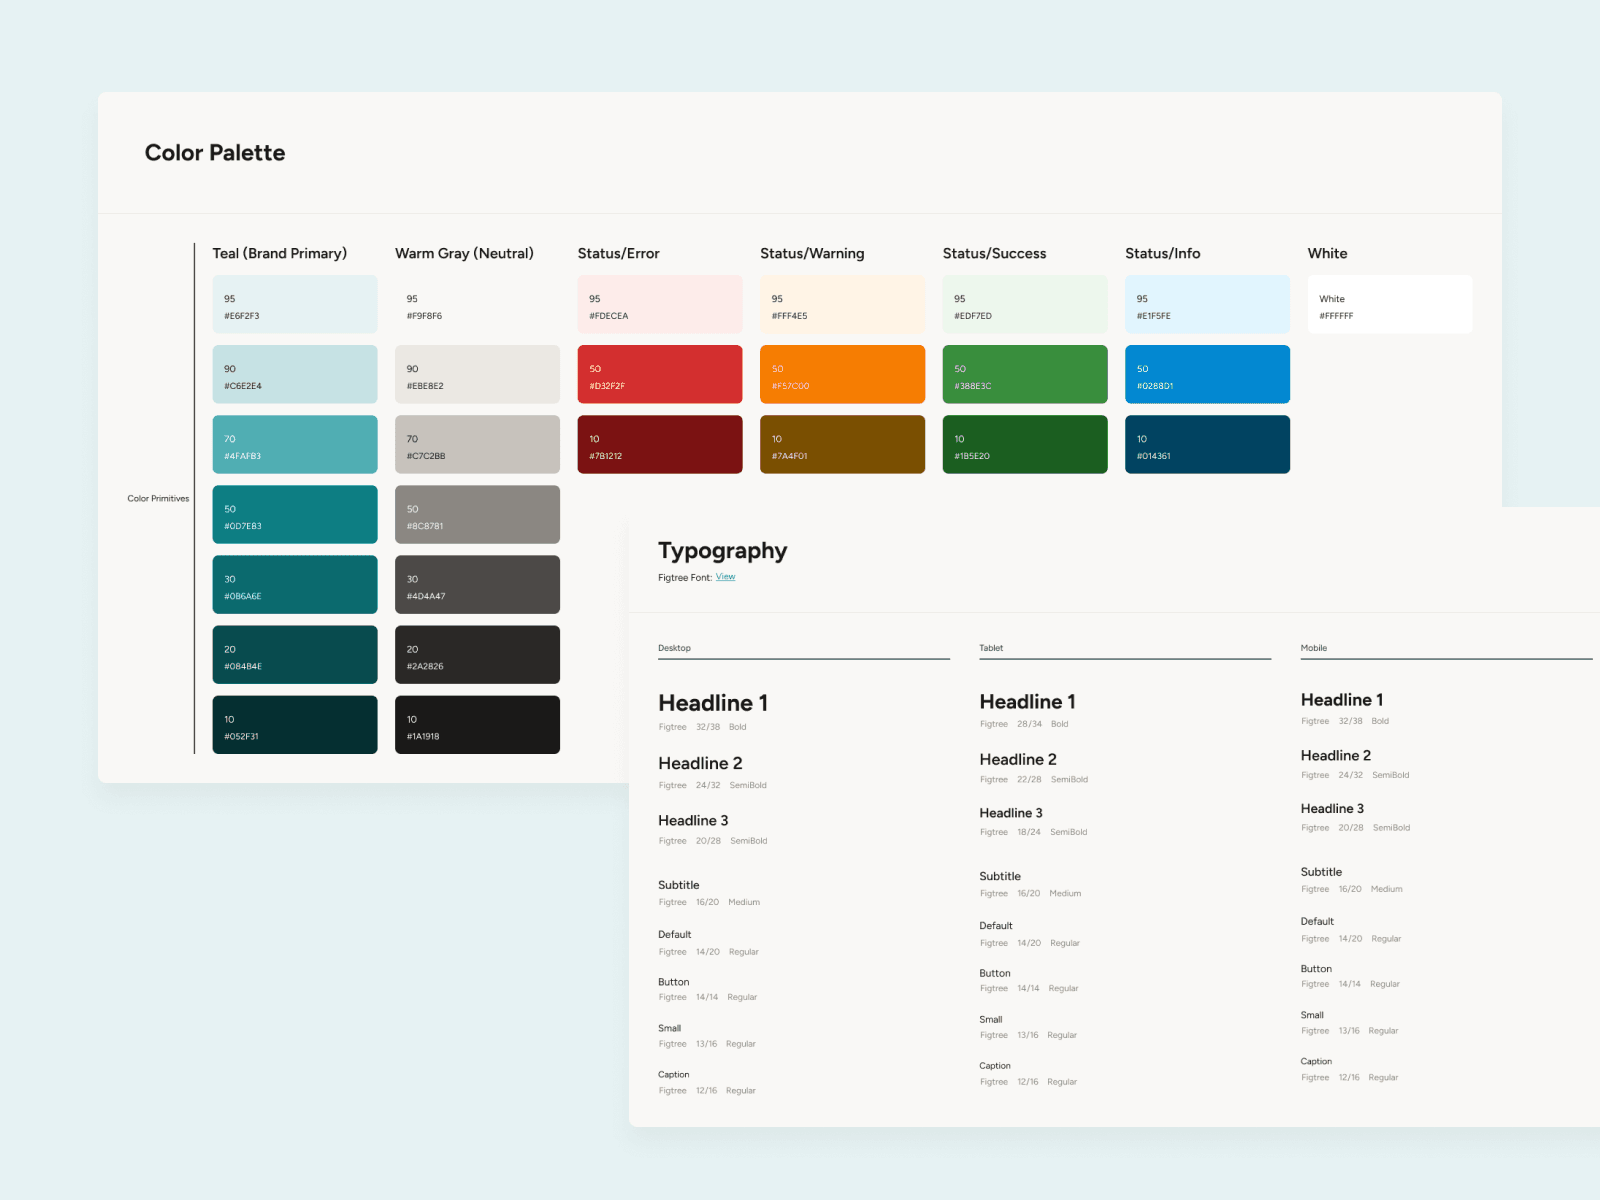The height and width of the screenshot is (1200, 1600).
Task: Choose Warm Gray 20 swatch
Action: tap(477, 654)
